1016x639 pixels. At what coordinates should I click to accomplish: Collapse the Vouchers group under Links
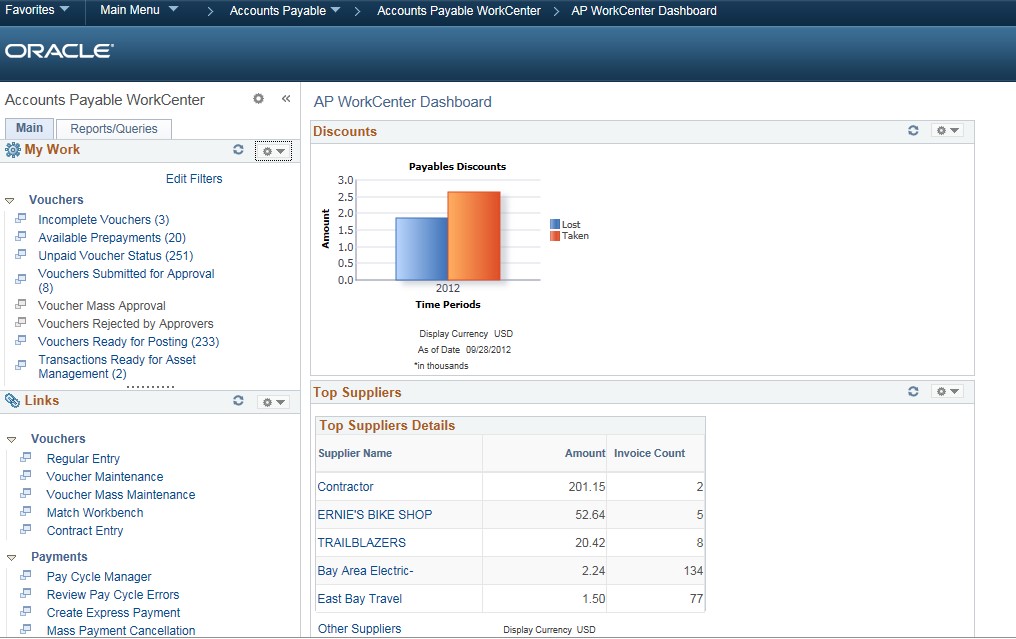click(11, 440)
